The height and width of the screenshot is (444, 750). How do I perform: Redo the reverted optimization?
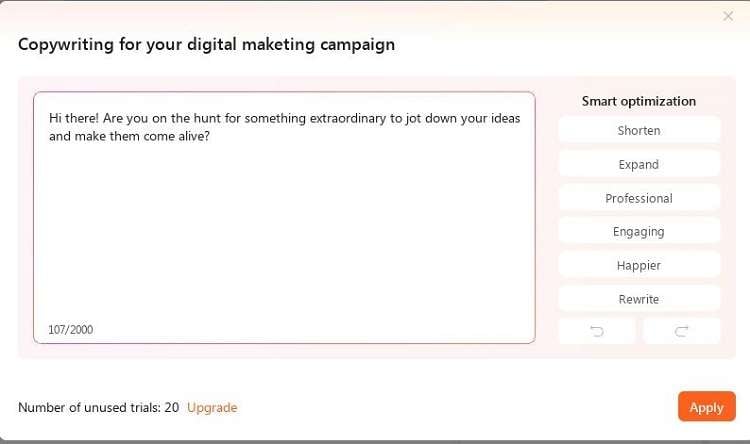681,331
